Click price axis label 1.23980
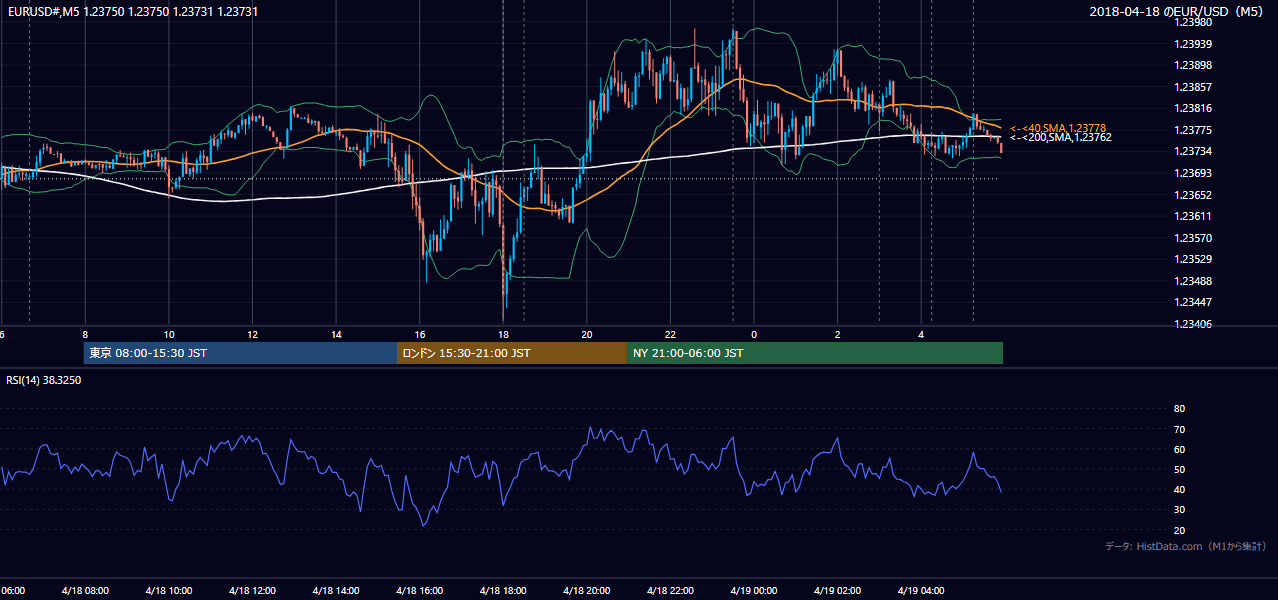This screenshot has height=600, width=1278. click(x=1192, y=22)
